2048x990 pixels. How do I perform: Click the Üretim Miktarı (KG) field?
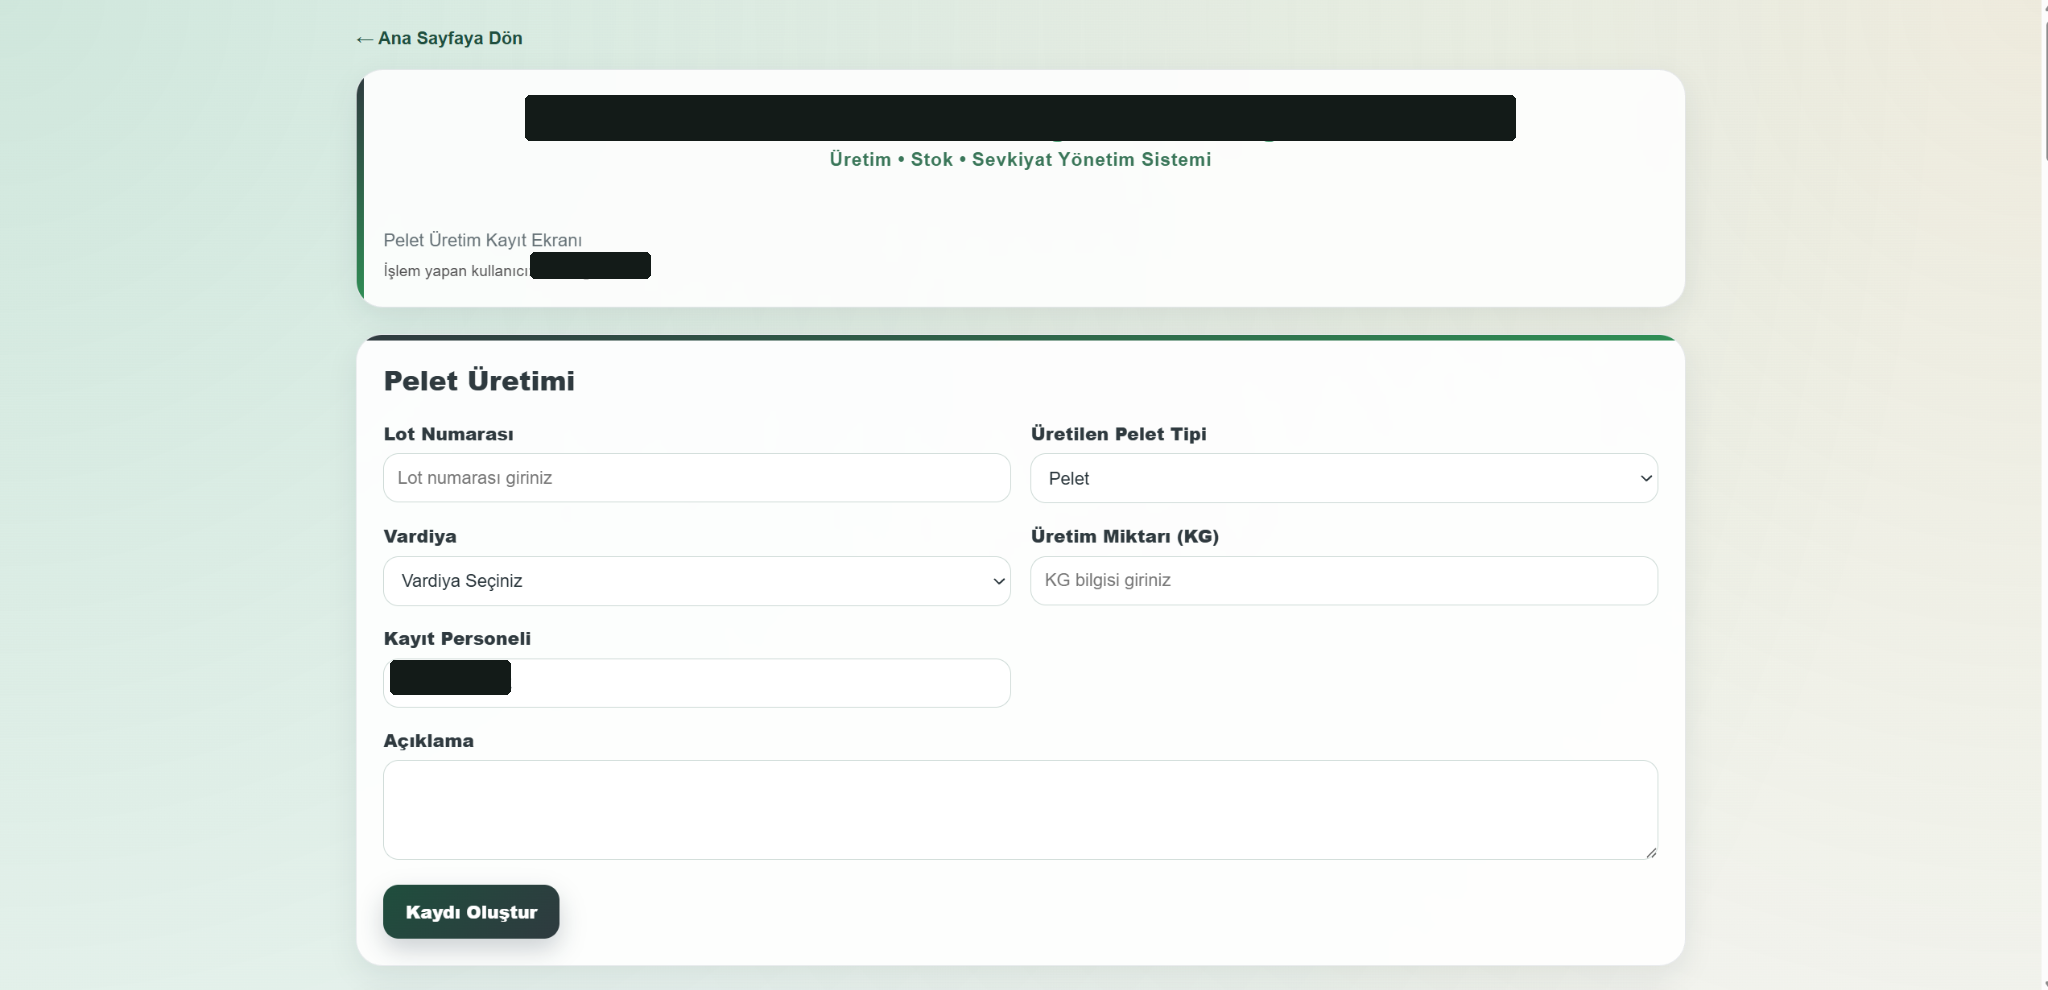[1344, 581]
